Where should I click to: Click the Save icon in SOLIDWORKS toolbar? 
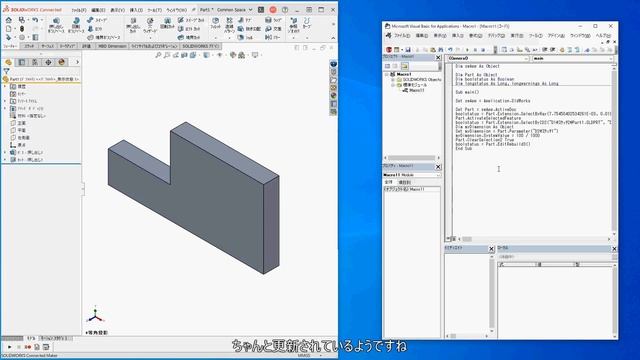pos(22,20)
